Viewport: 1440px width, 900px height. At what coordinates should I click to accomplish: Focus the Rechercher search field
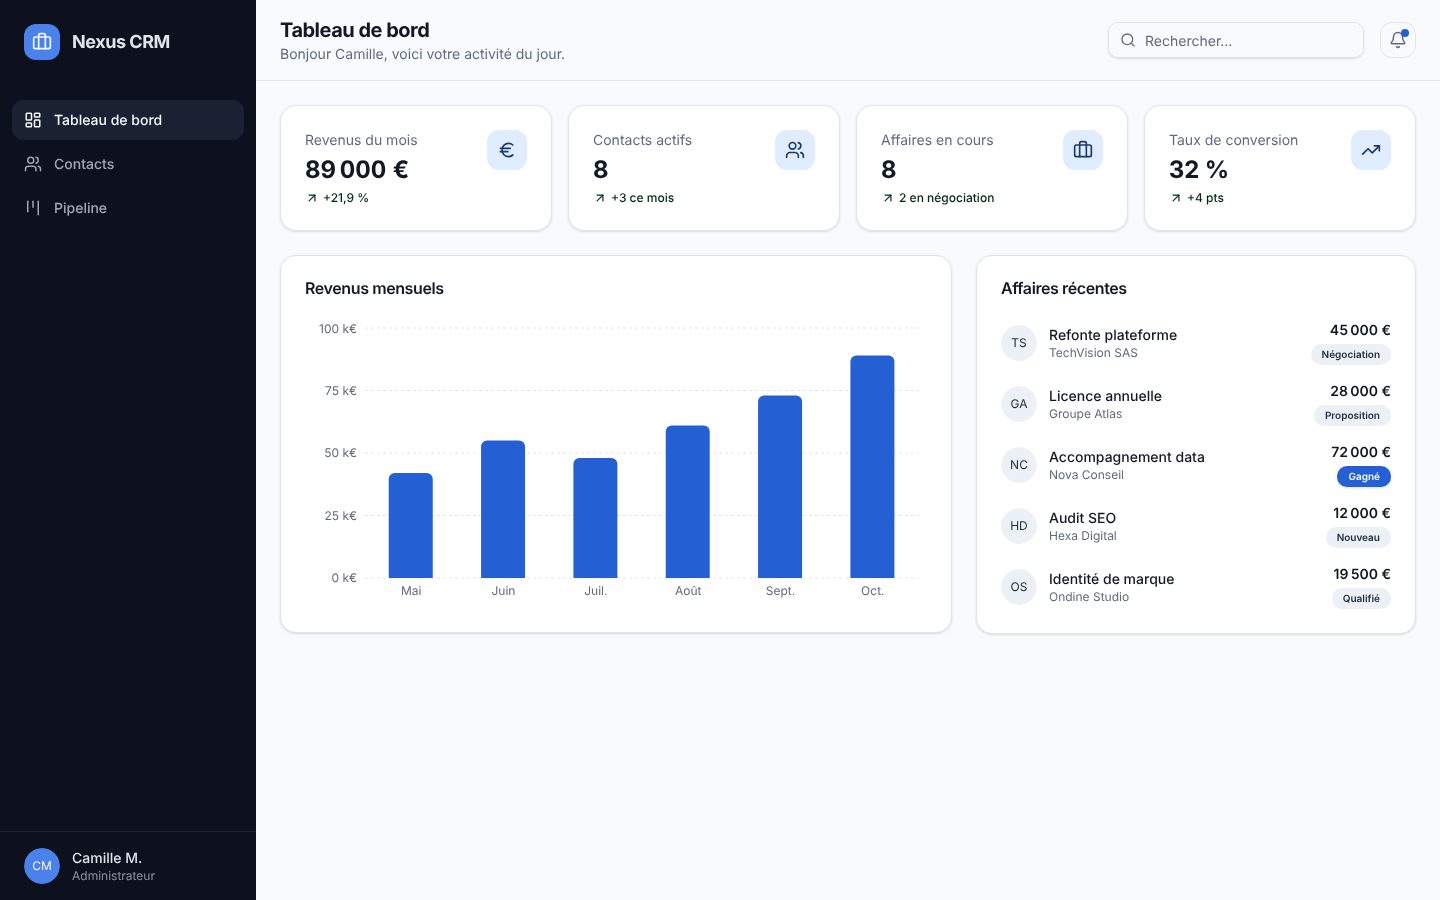(1236, 40)
